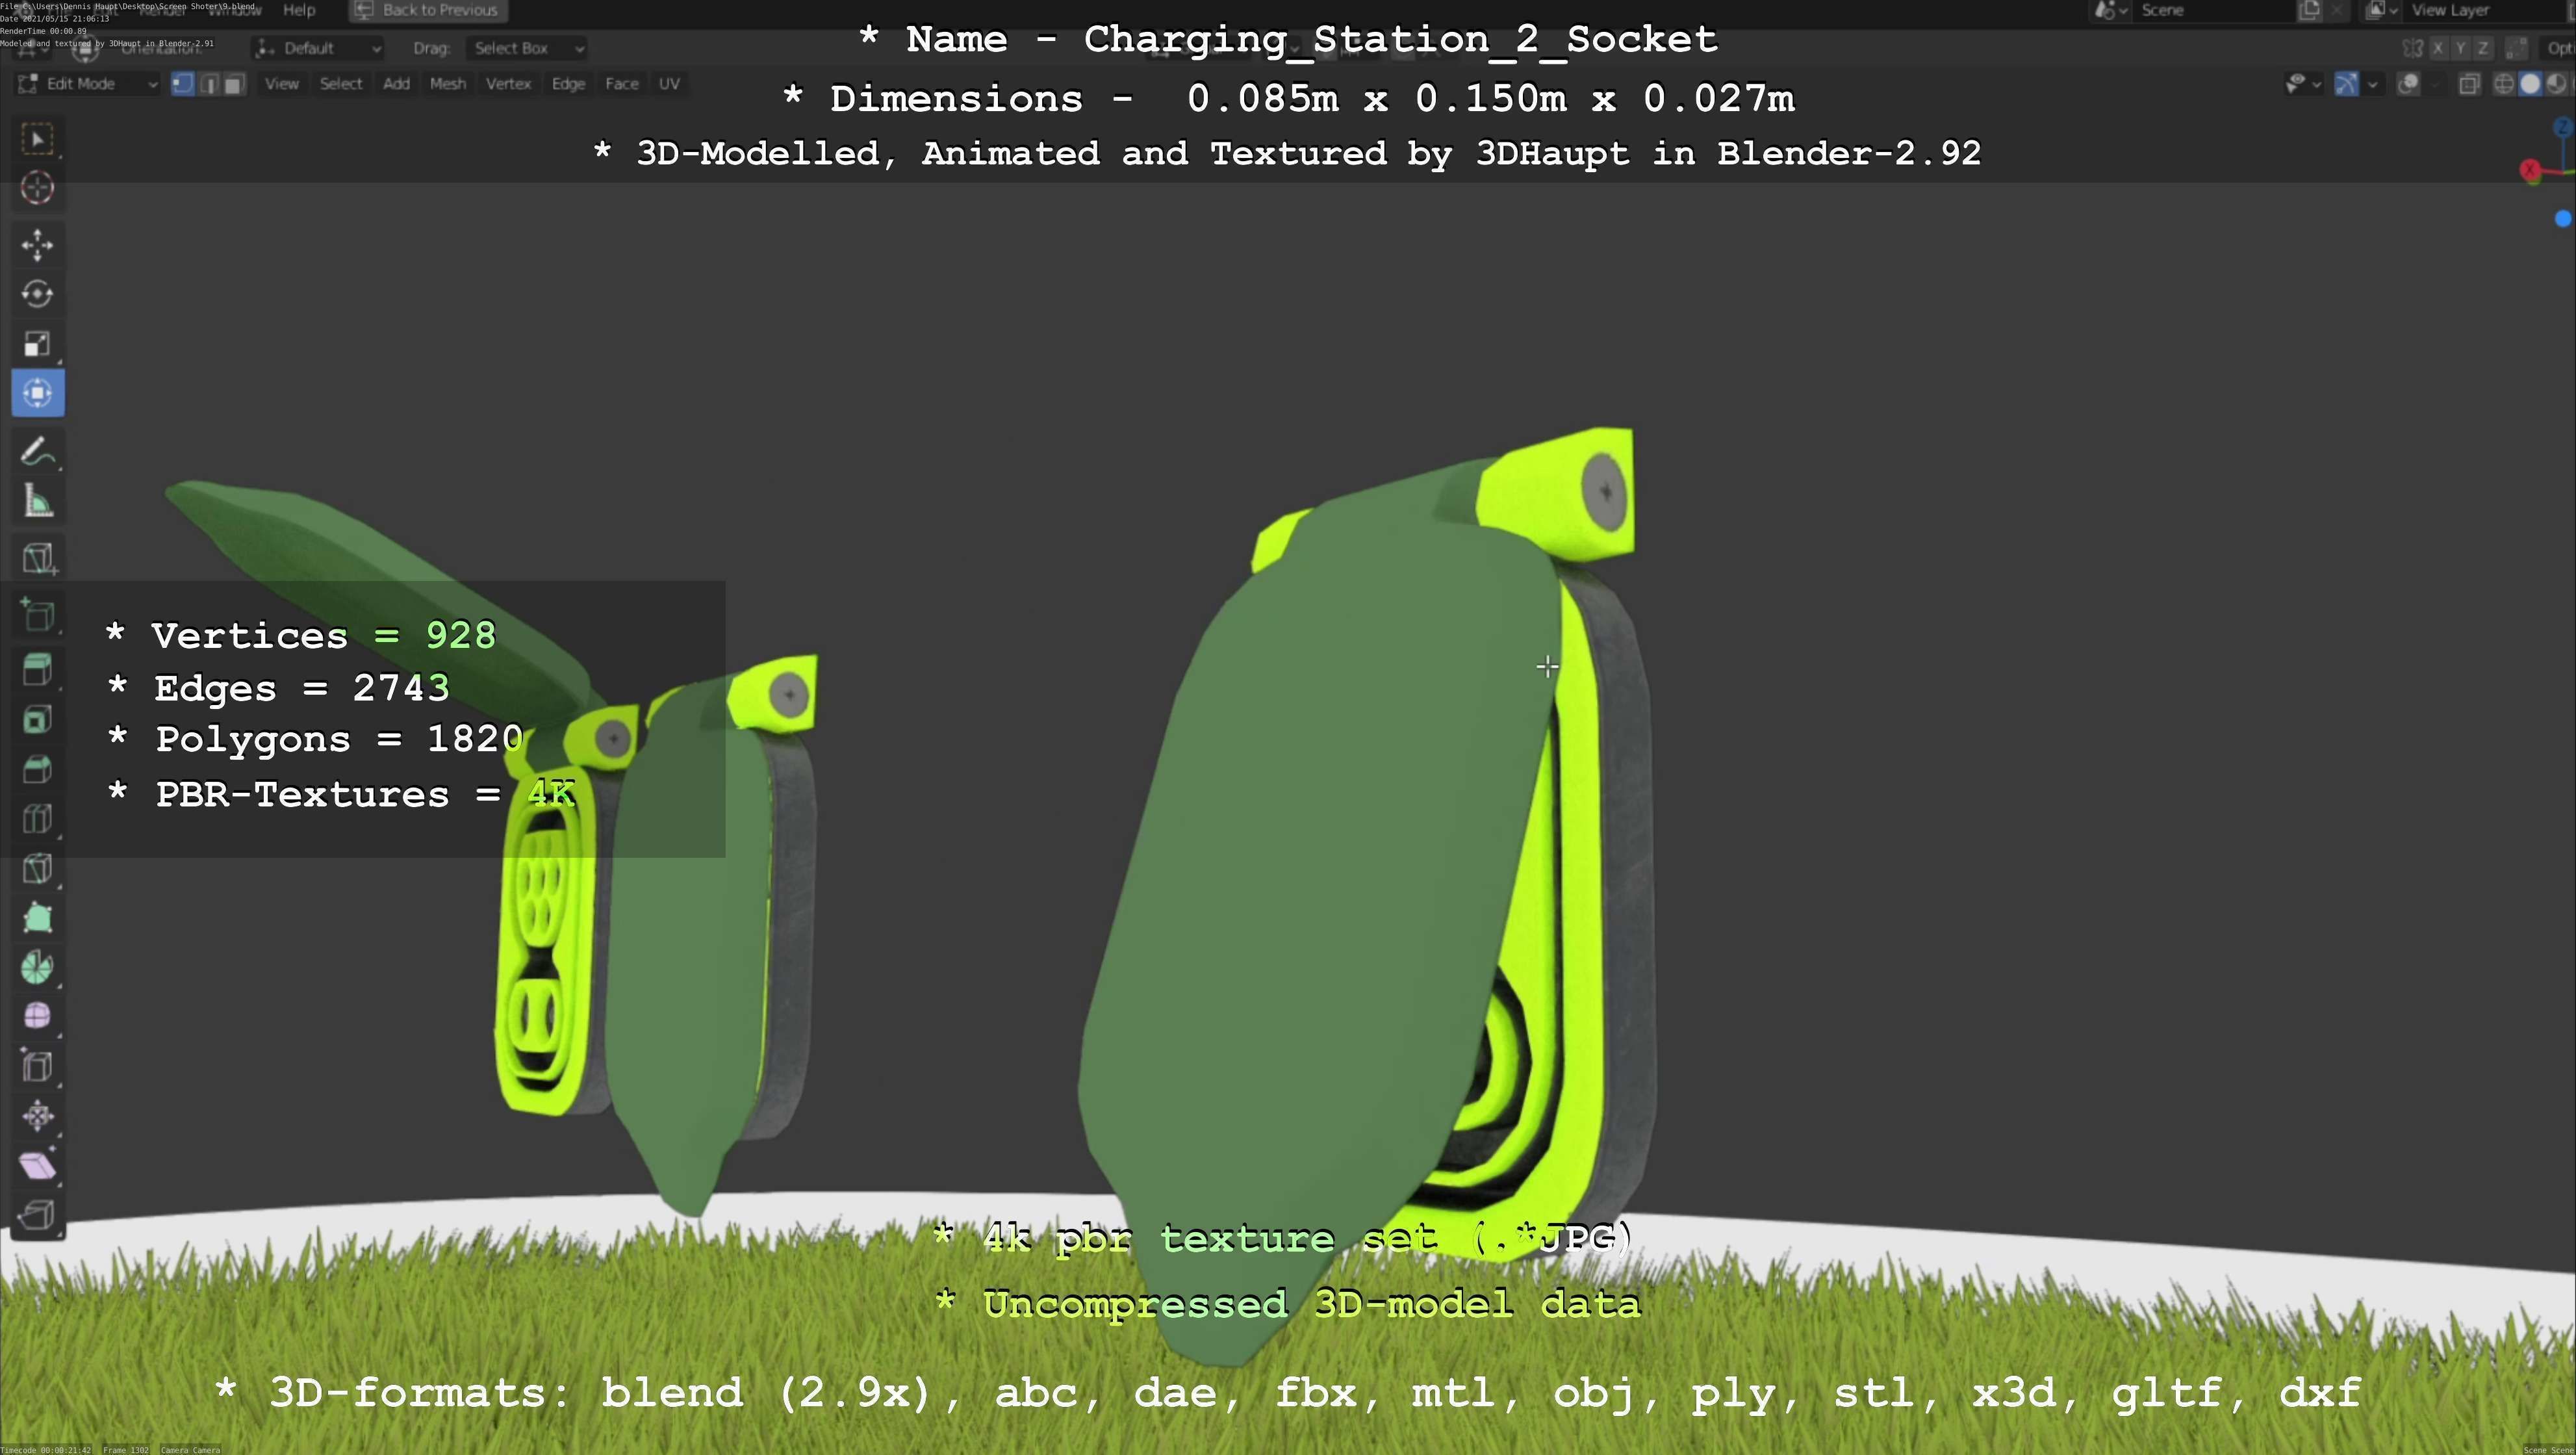Image resolution: width=2576 pixels, height=1455 pixels.
Task: Enable edge select mode
Action: pos(209,84)
